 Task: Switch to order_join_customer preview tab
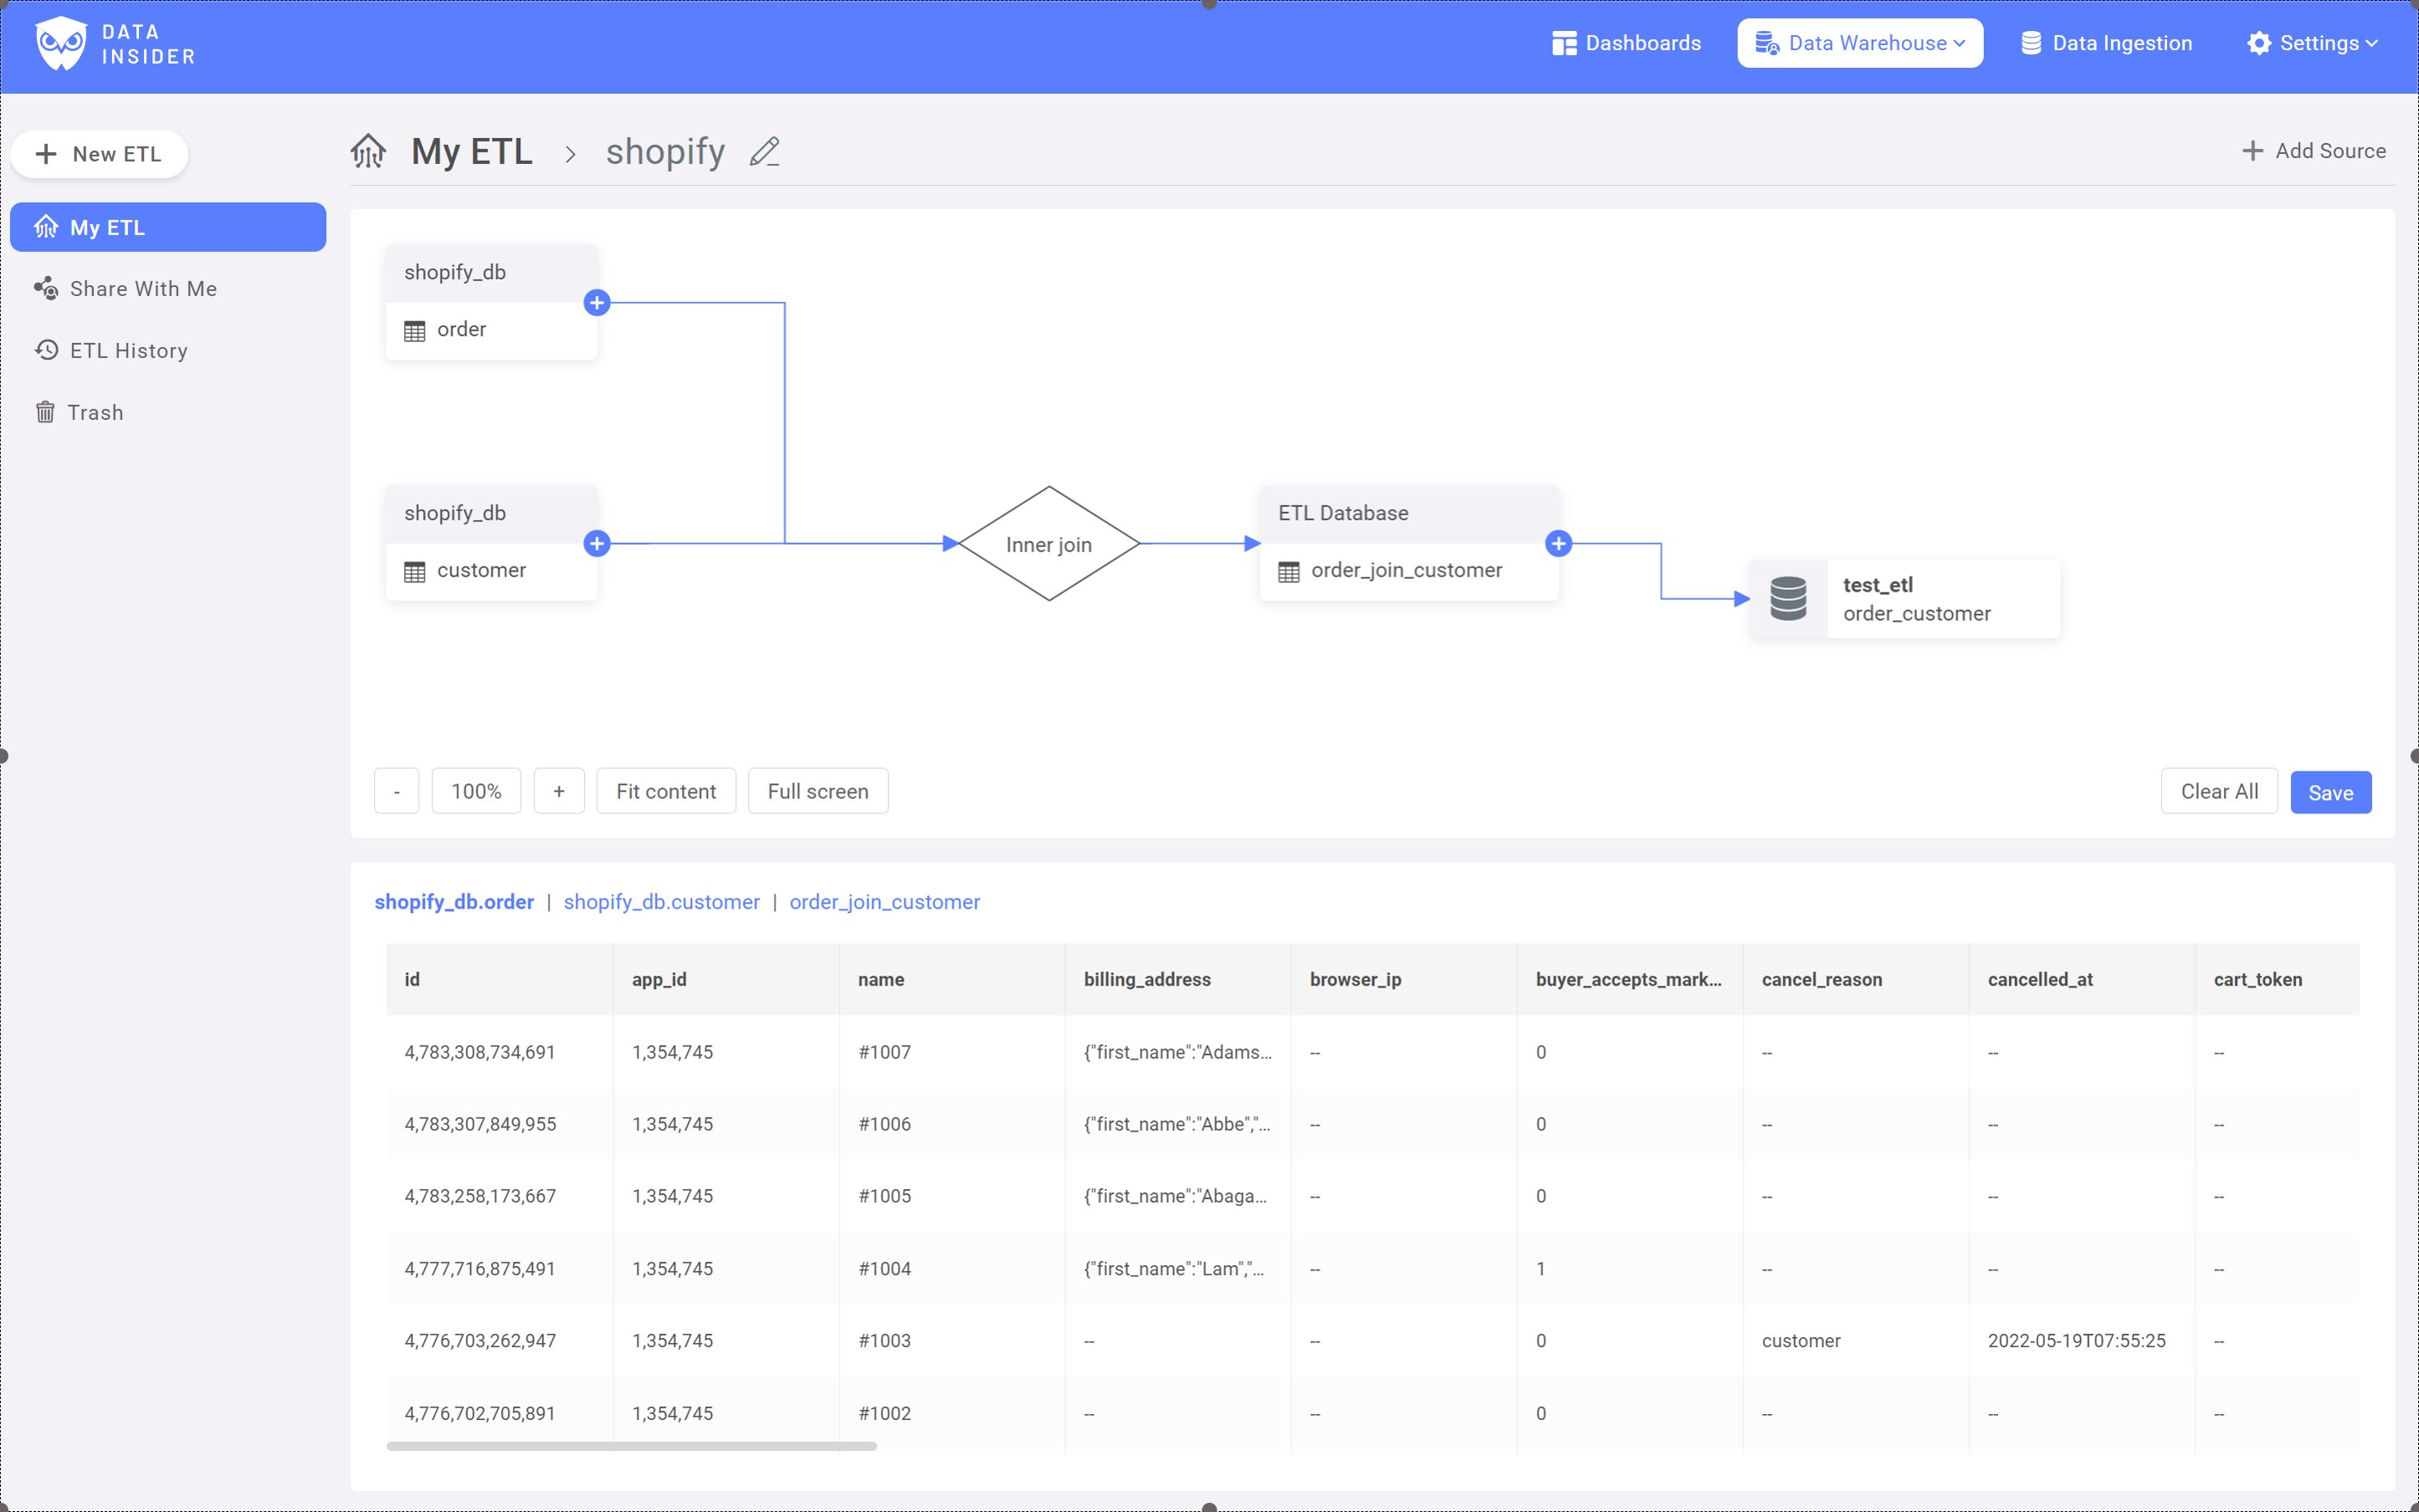coord(884,902)
